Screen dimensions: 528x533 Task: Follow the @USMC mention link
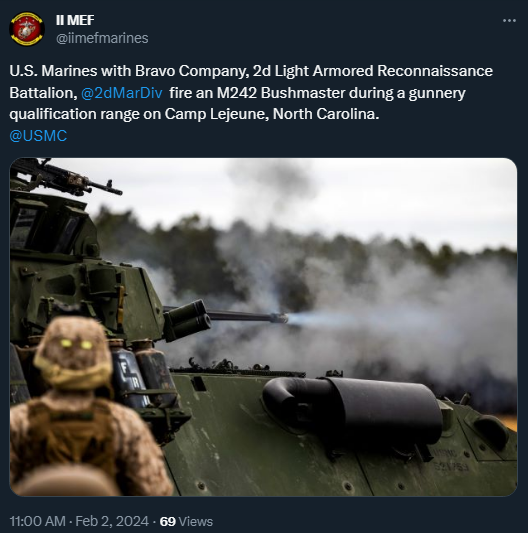pyautogui.click(x=38, y=136)
